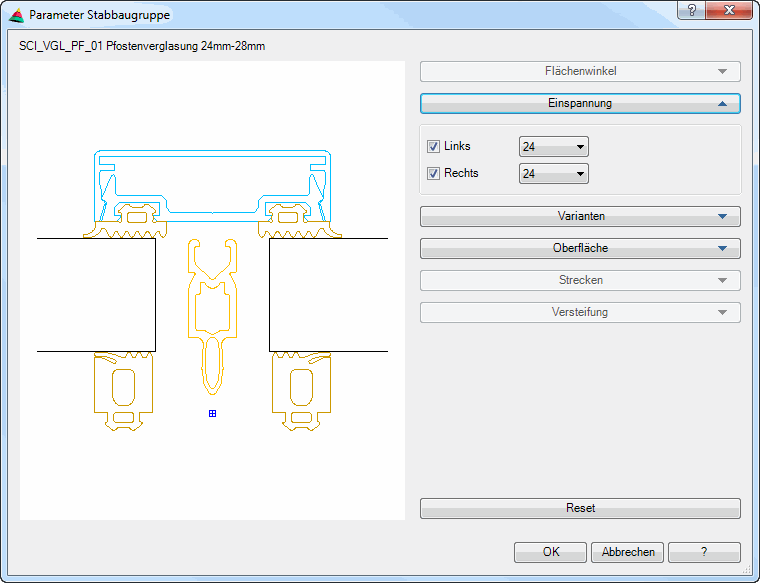Click the blue insertion point marker in preview

[212, 413]
